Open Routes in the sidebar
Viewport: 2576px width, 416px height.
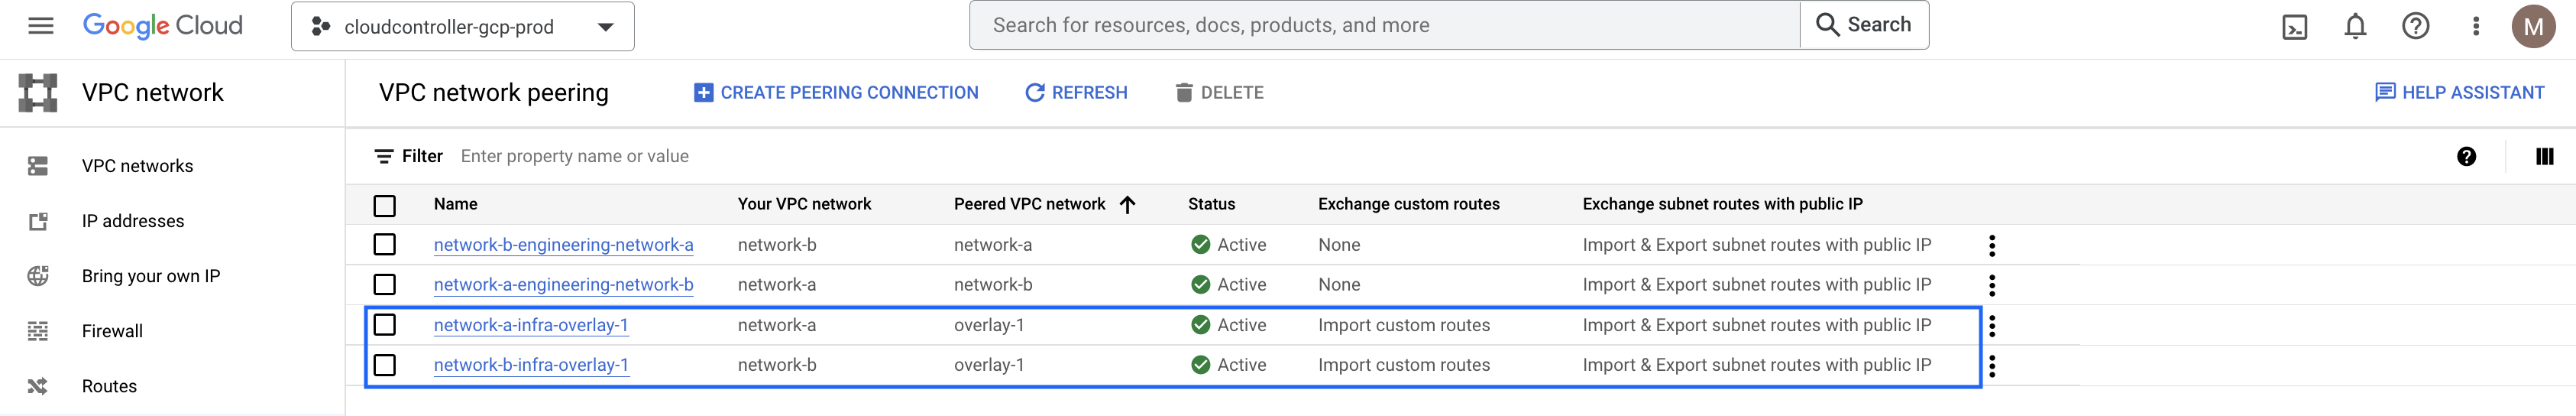[x=109, y=386]
